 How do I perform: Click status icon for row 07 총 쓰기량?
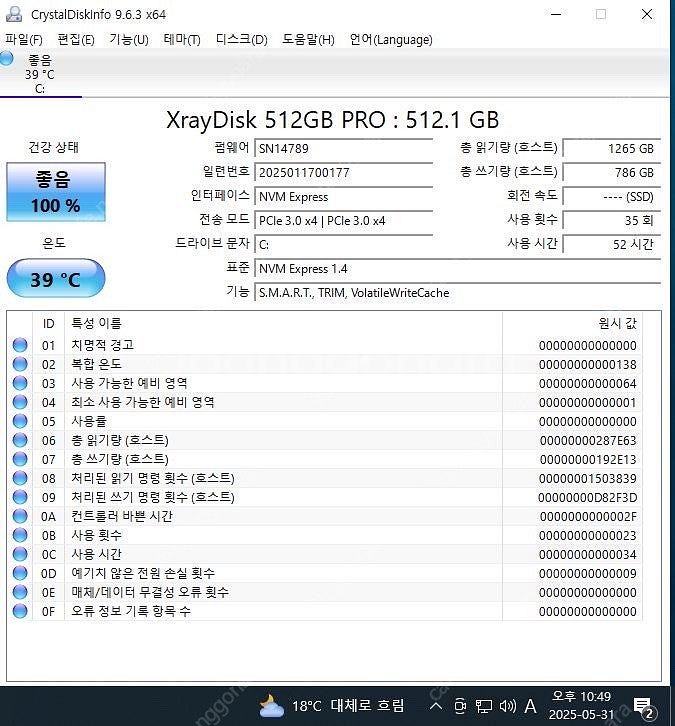[20, 459]
